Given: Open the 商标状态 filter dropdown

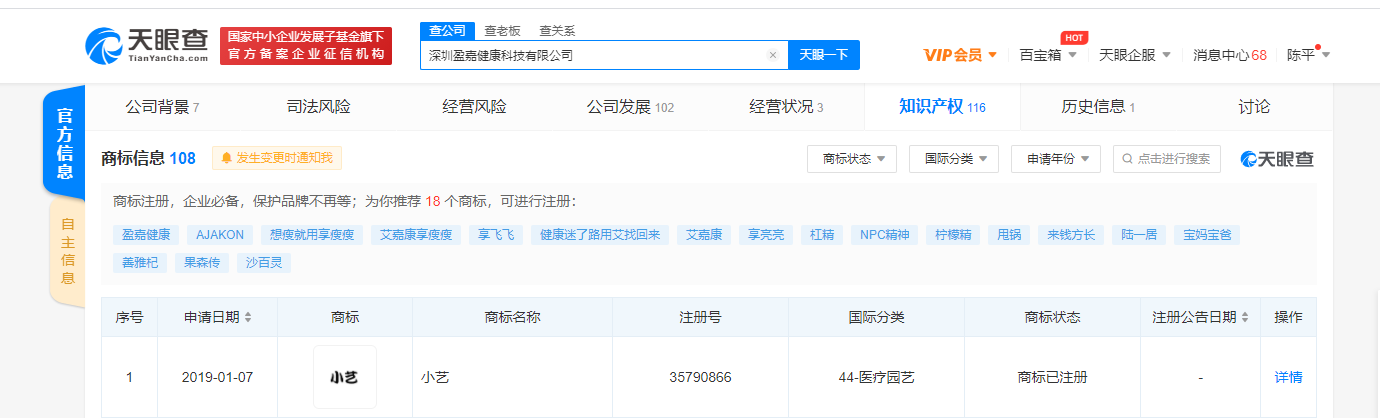Looking at the screenshot, I should pos(852,159).
